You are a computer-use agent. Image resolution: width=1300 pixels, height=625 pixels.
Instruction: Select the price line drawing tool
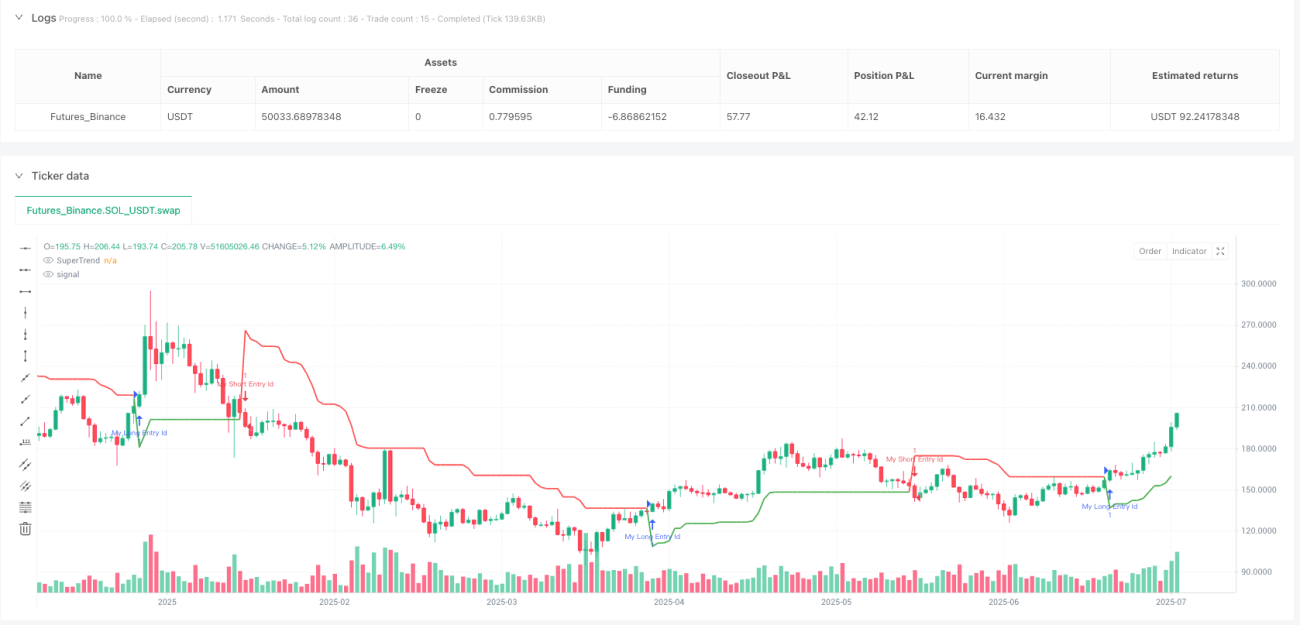(x=26, y=442)
